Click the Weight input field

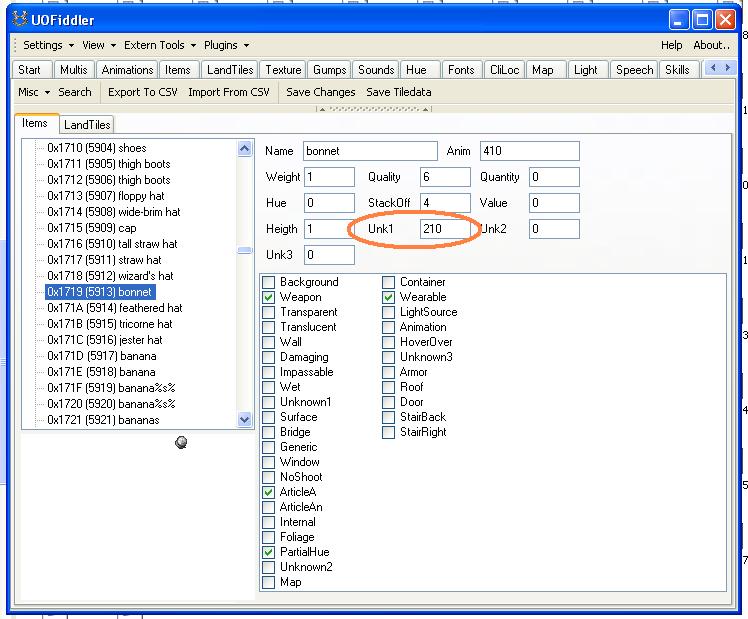click(x=329, y=177)
